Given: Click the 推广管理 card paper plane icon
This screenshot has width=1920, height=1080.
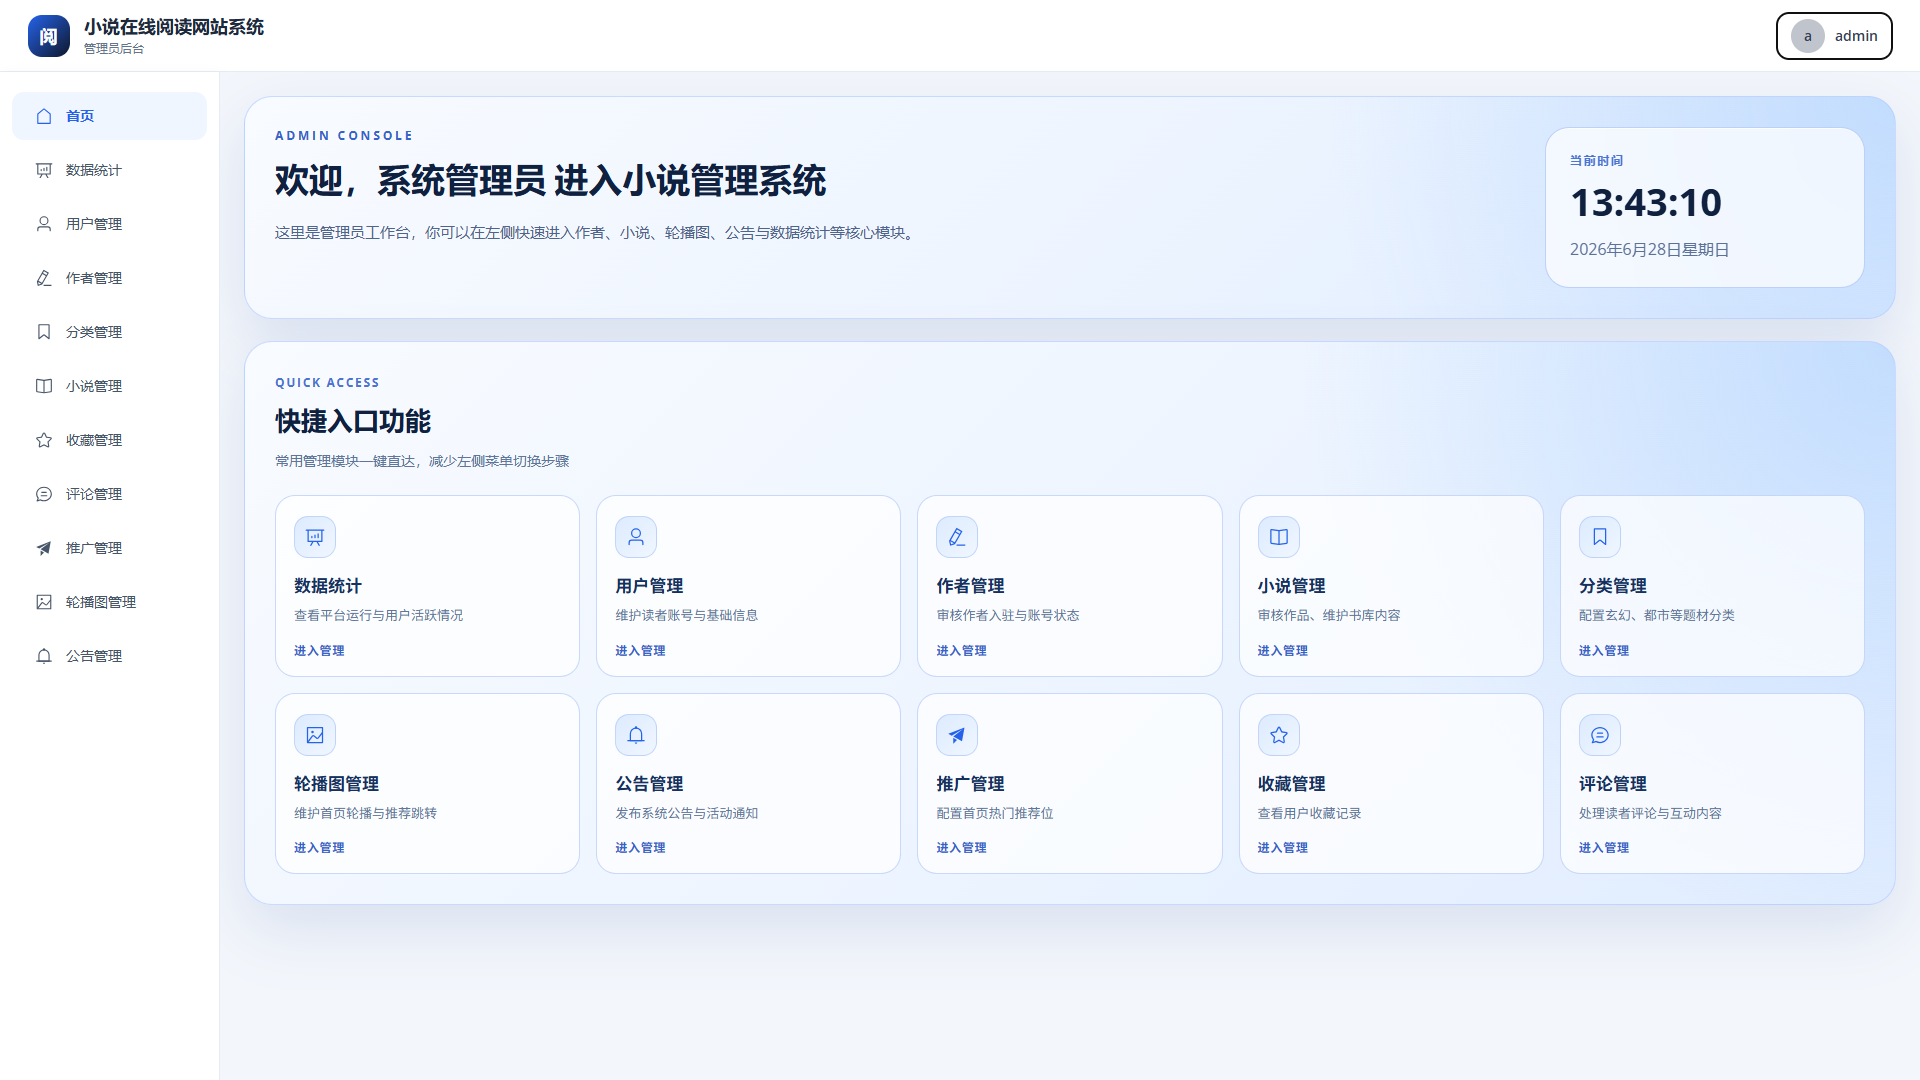Looking at the screenshot, I should (957, 735).
